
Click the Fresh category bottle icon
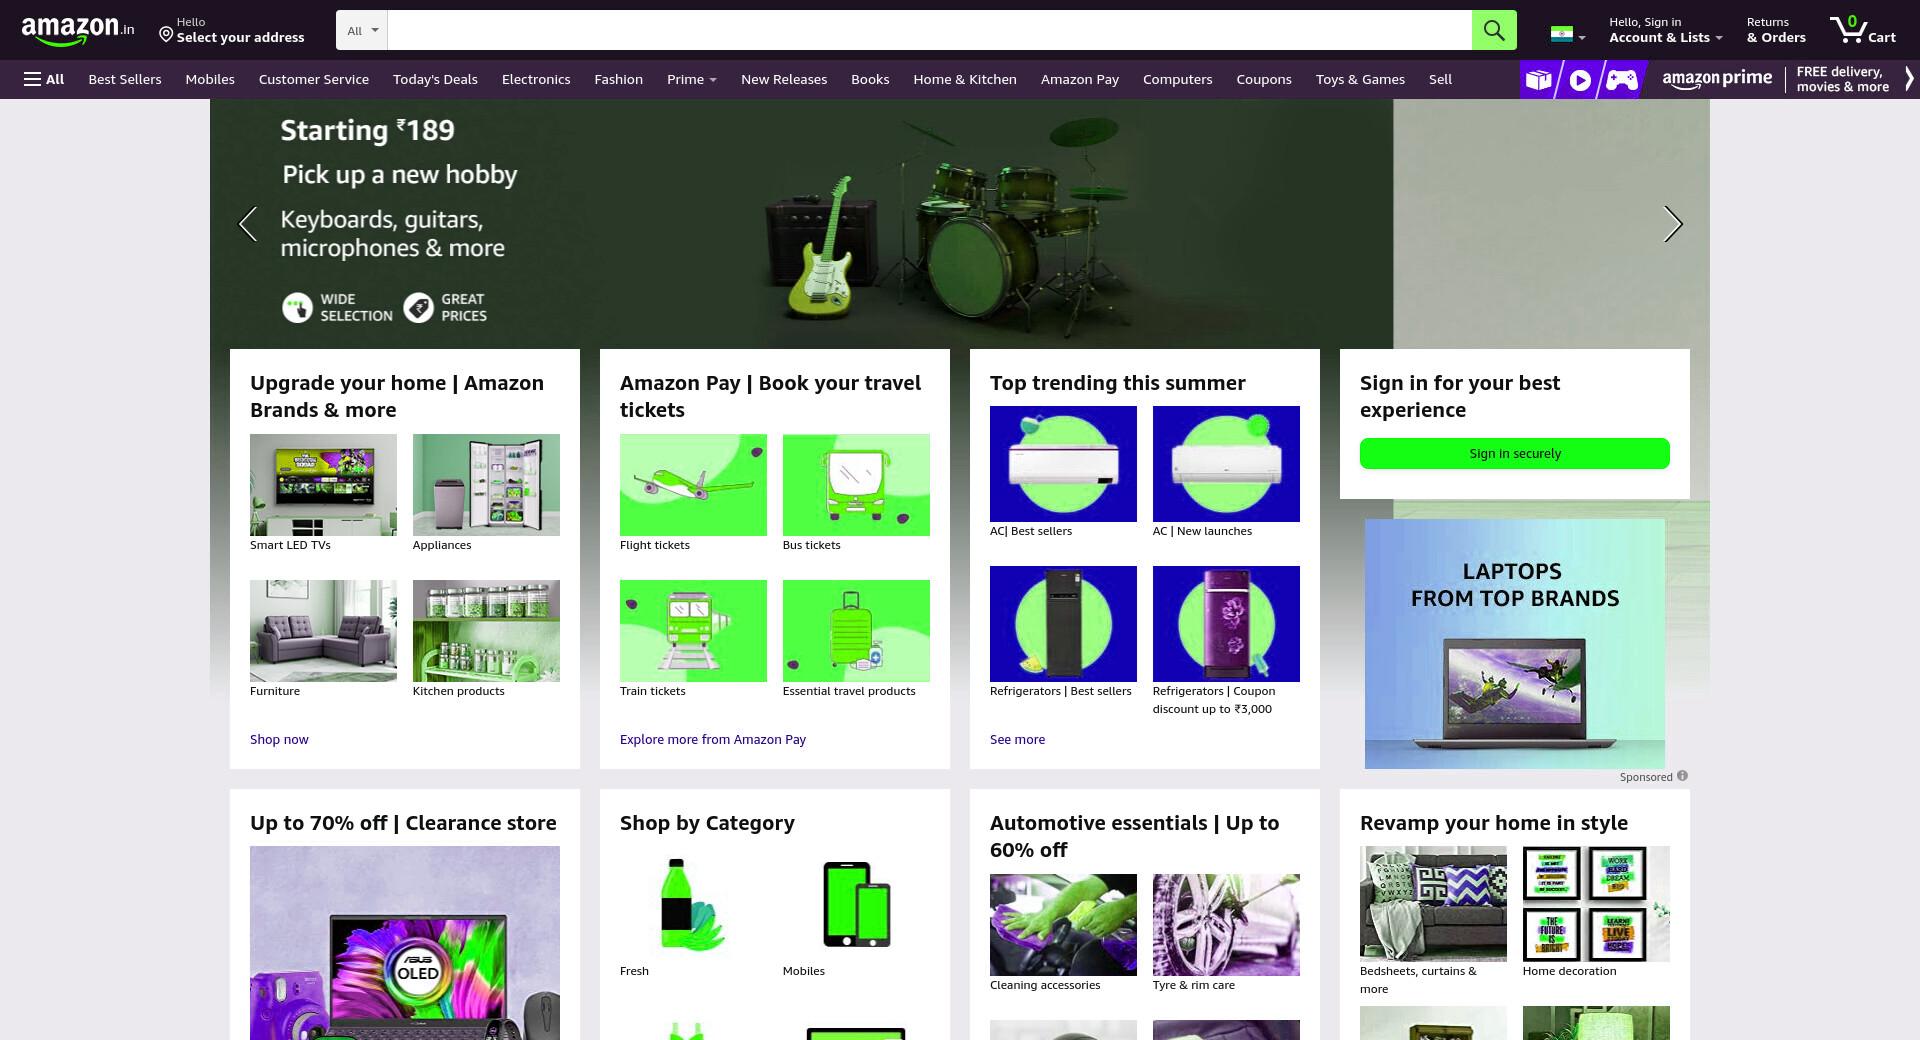point(693,904)
